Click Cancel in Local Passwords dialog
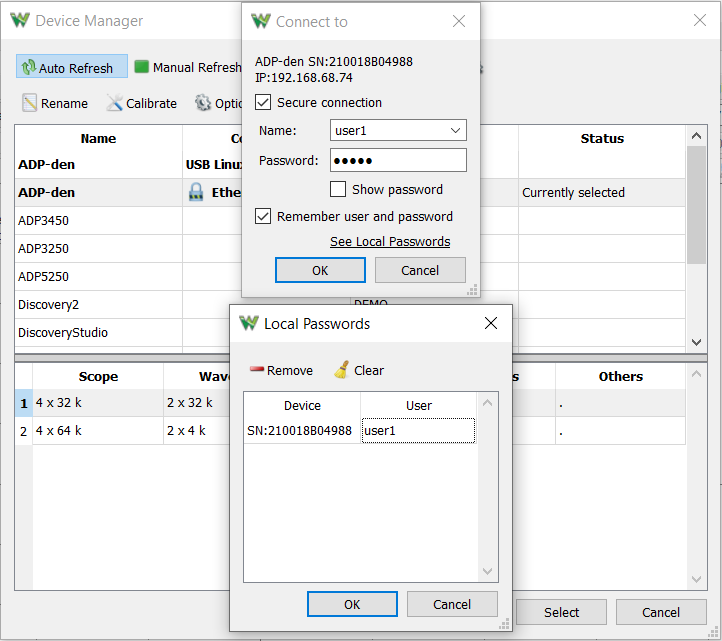The height and width of the screenshot is (641, 722). 452,604
